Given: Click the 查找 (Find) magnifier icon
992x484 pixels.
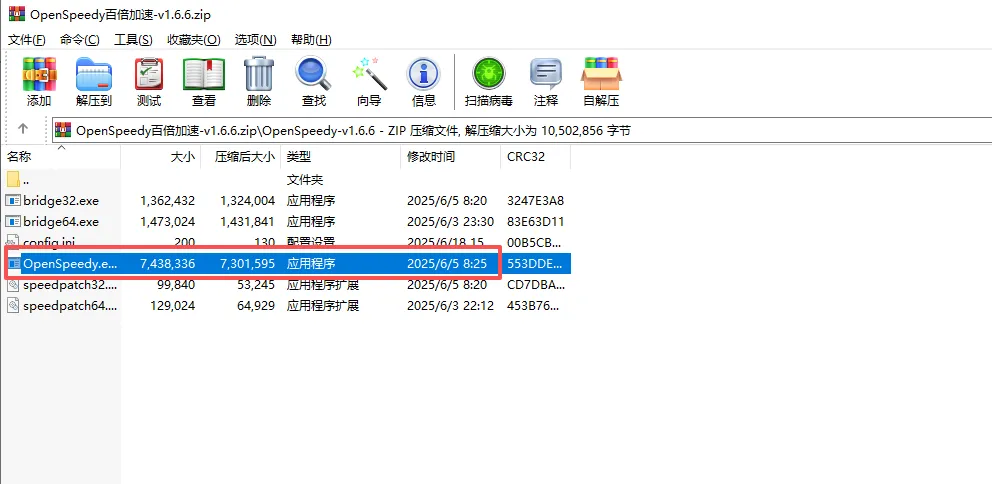Looking at the screenshot, I should (313, 74).
